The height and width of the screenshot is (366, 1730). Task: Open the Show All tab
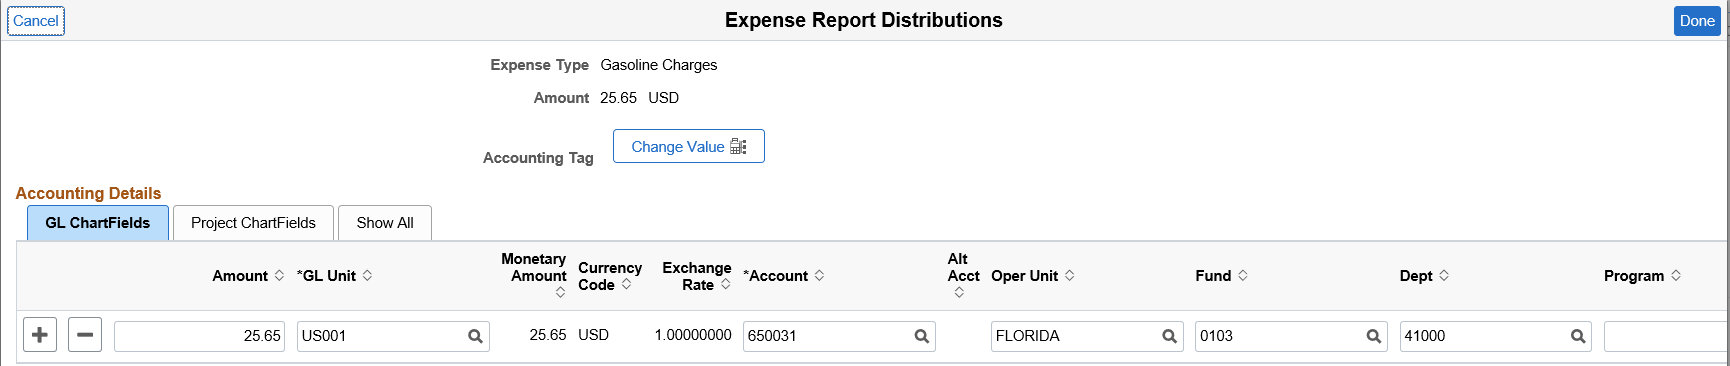tap(385, 223)
